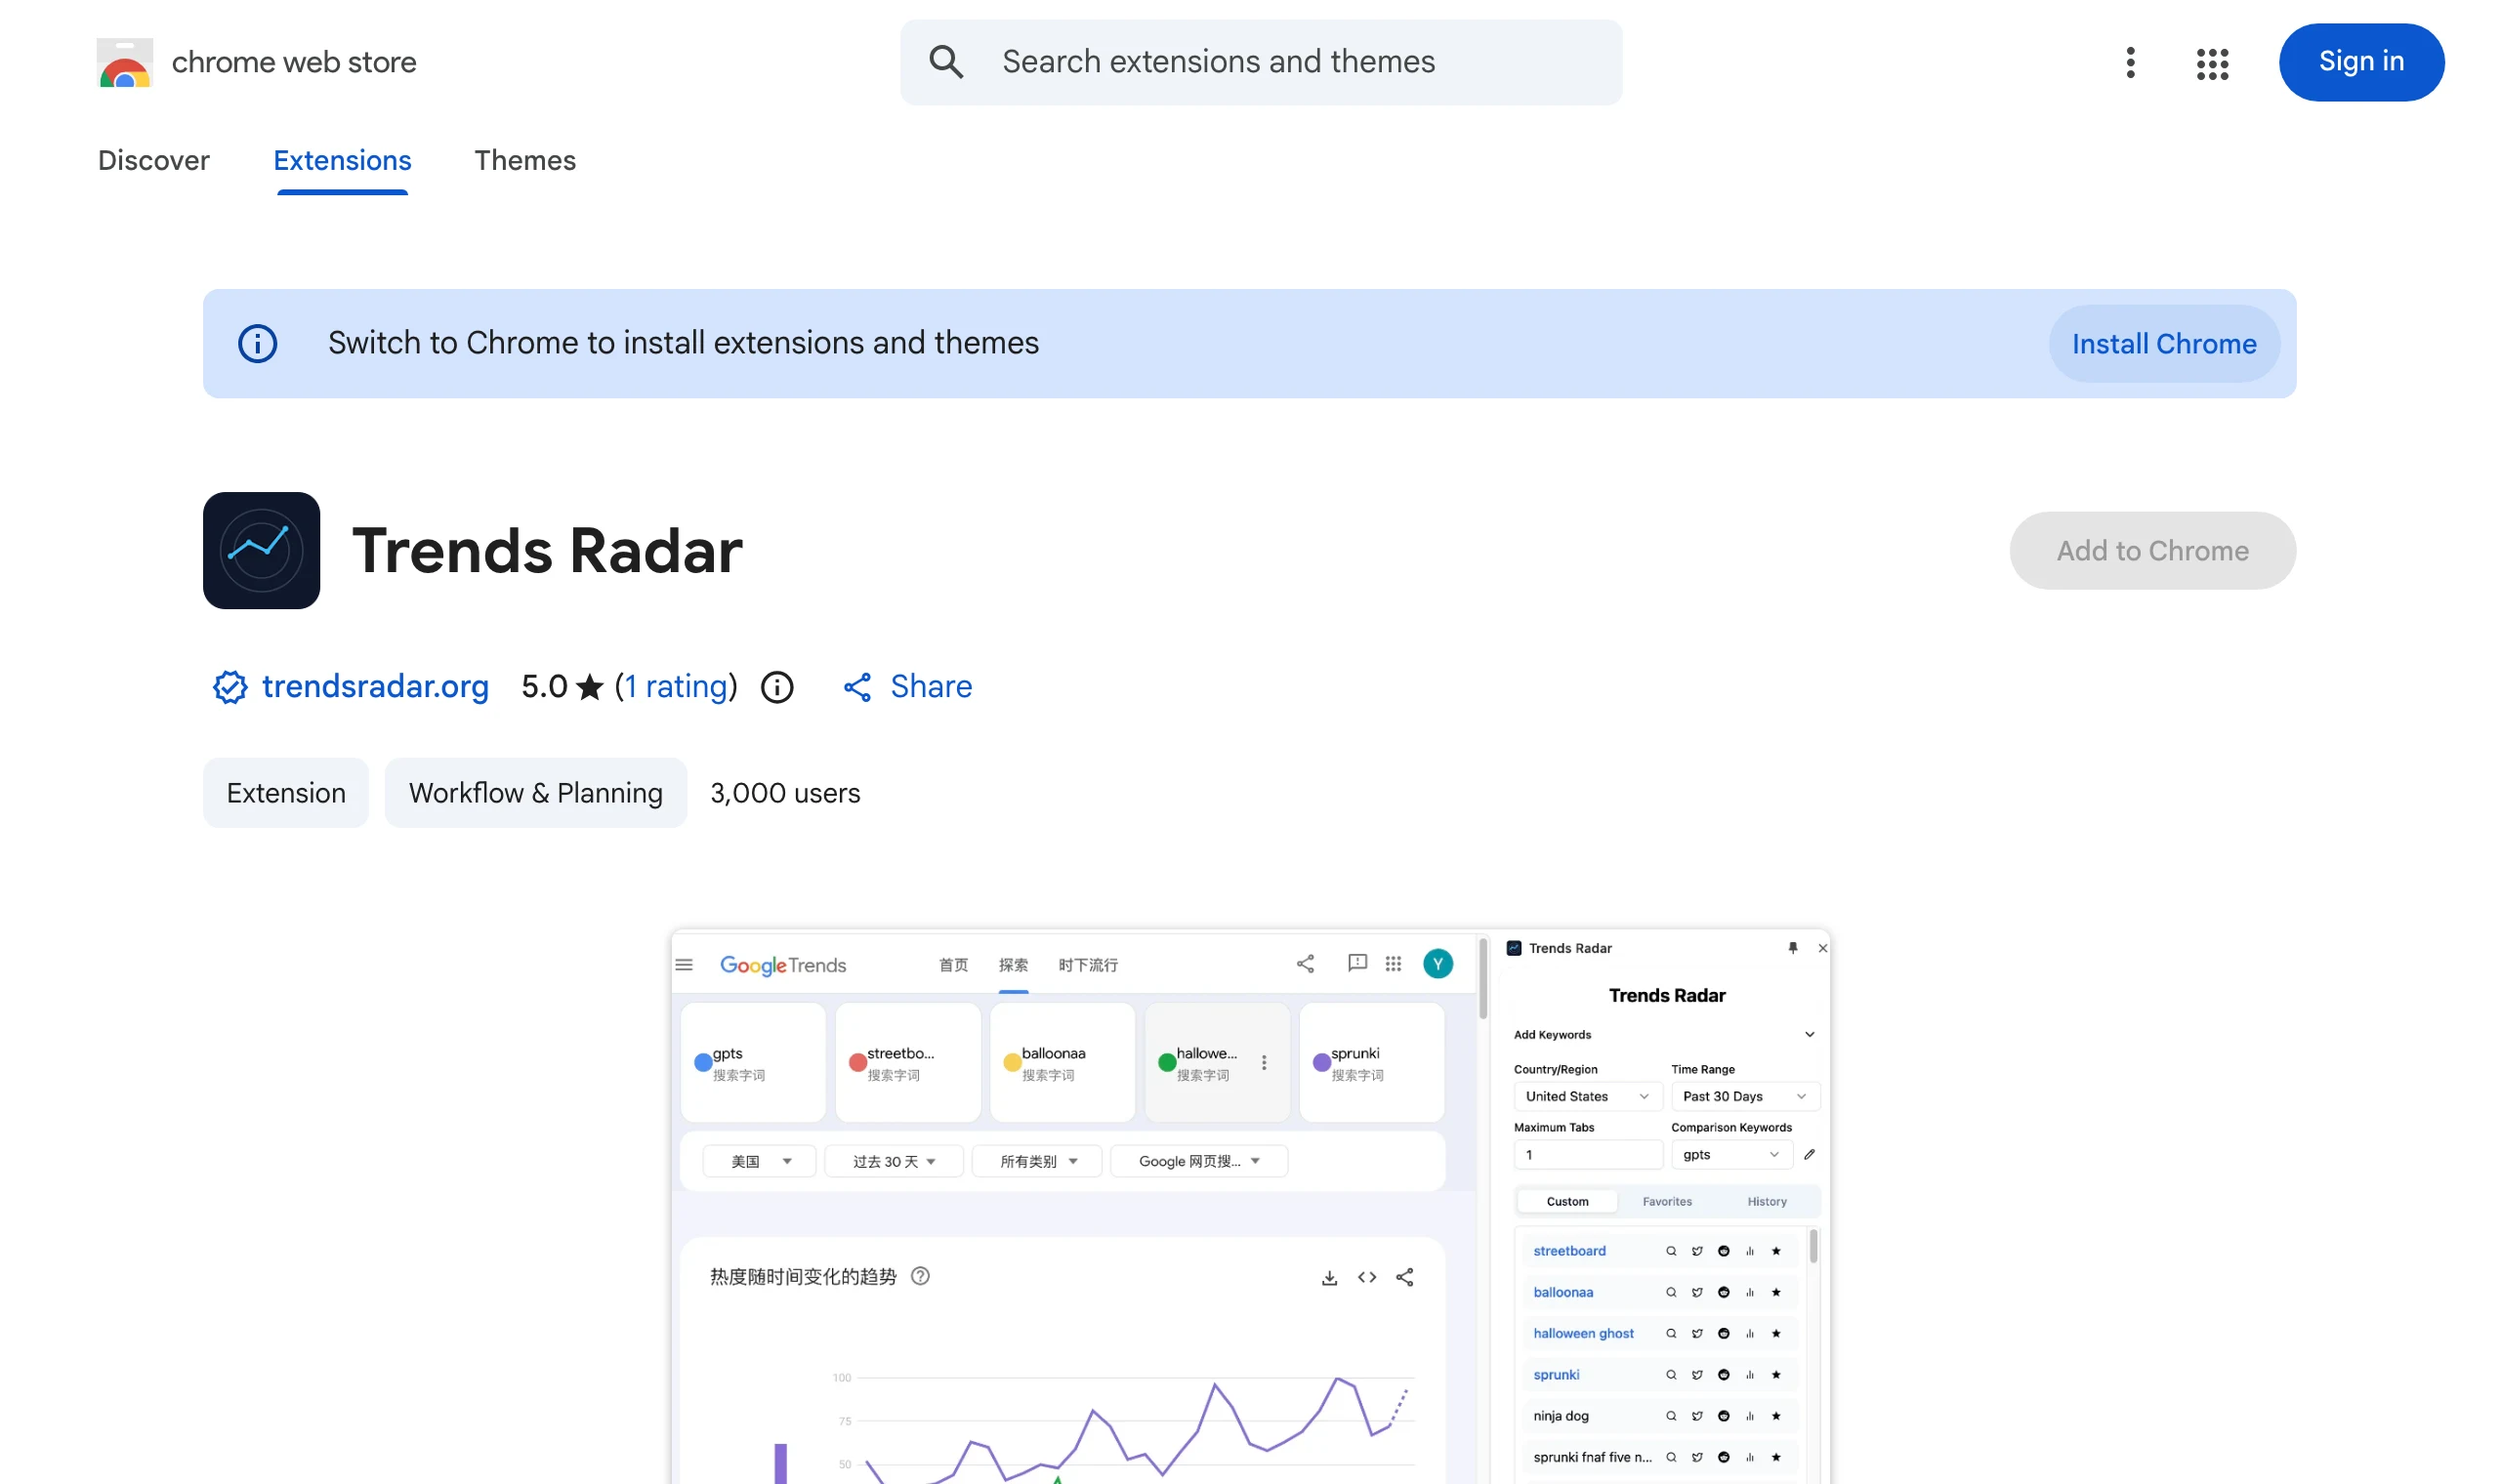Click the verified publisher badge icon
This screenshot has width=2500, height=1484.
coord(230,687)
